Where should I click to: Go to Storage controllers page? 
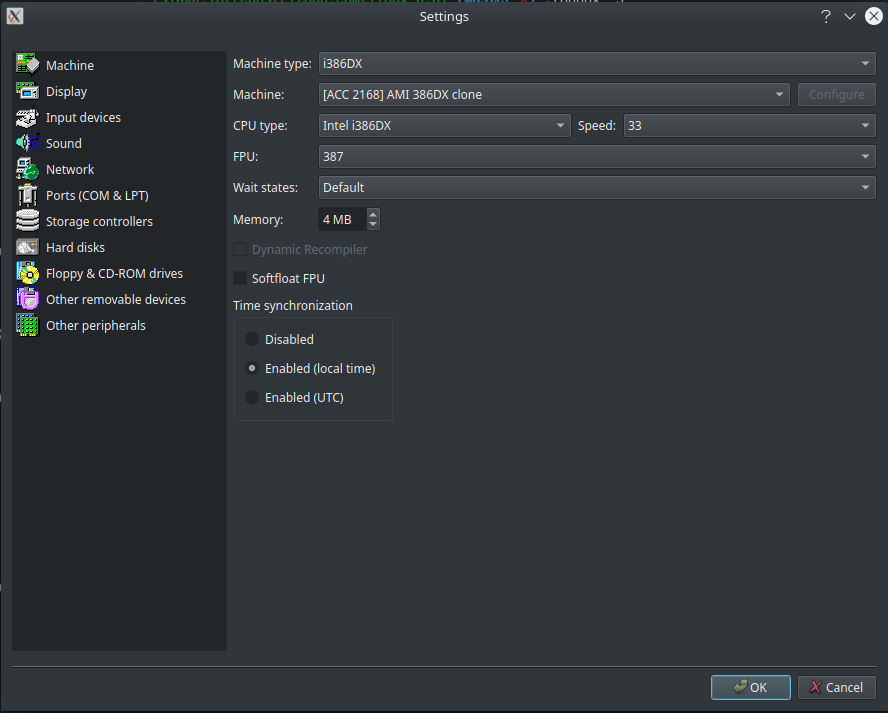coord(99,221)
